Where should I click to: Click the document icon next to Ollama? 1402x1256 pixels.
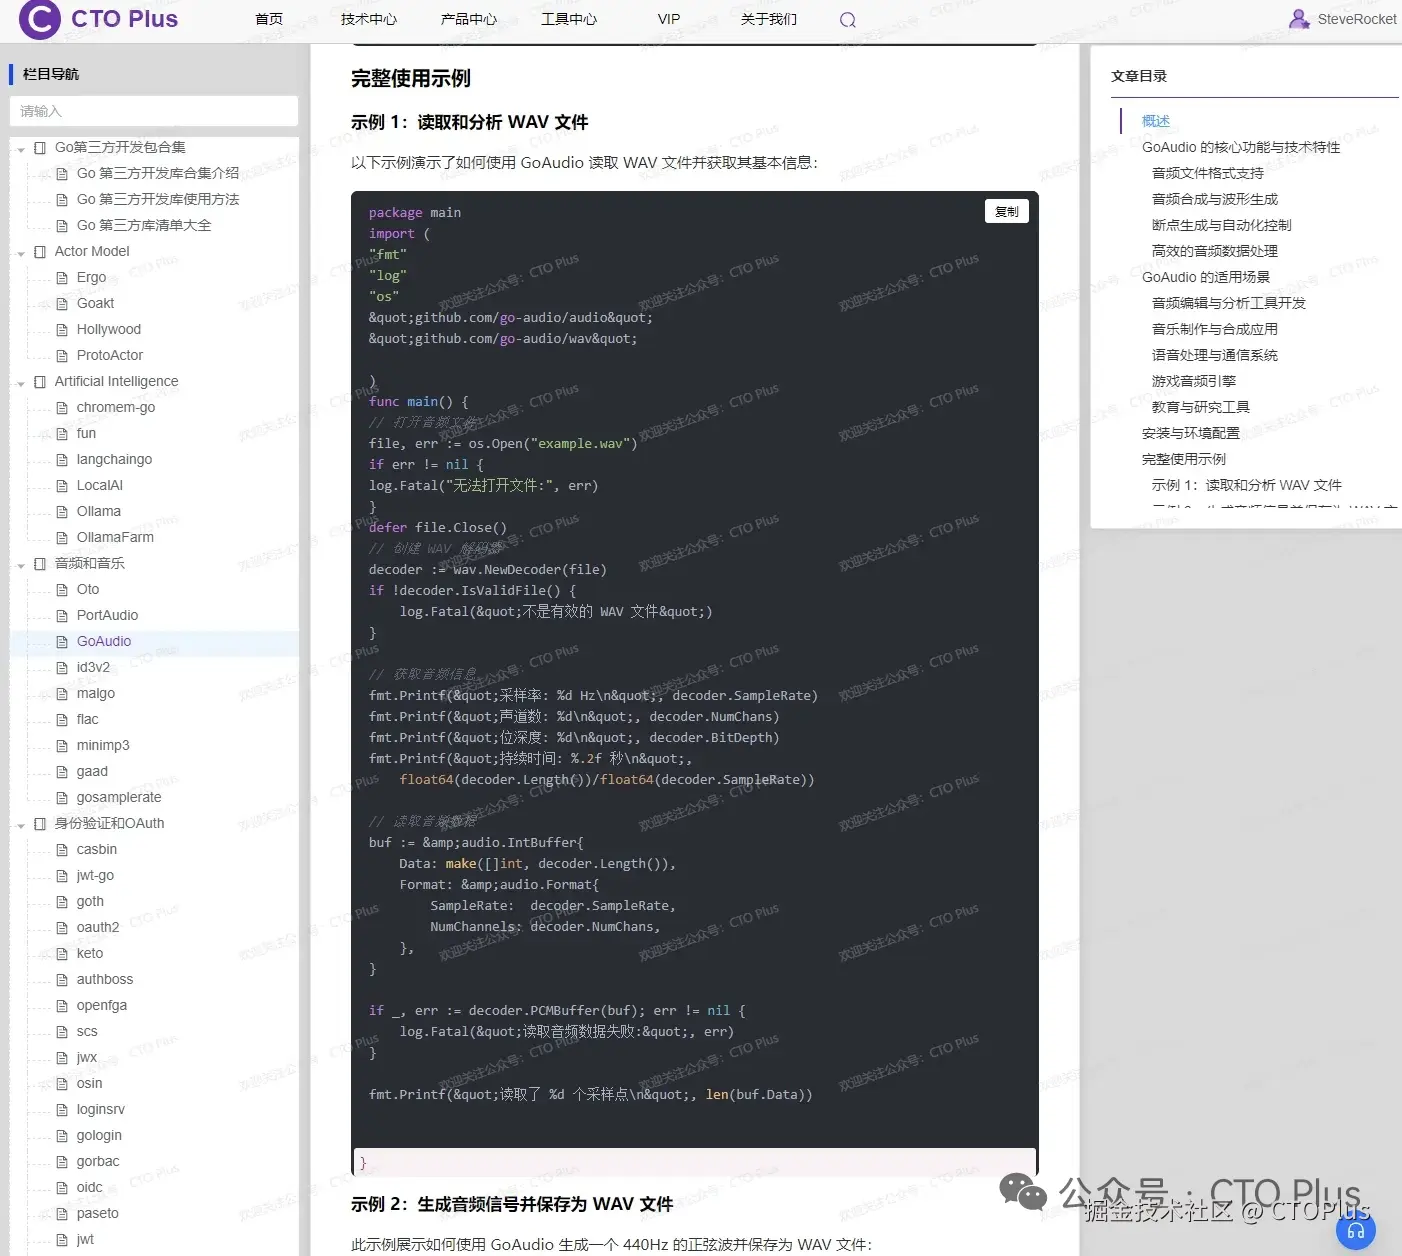tap(62, 511)
